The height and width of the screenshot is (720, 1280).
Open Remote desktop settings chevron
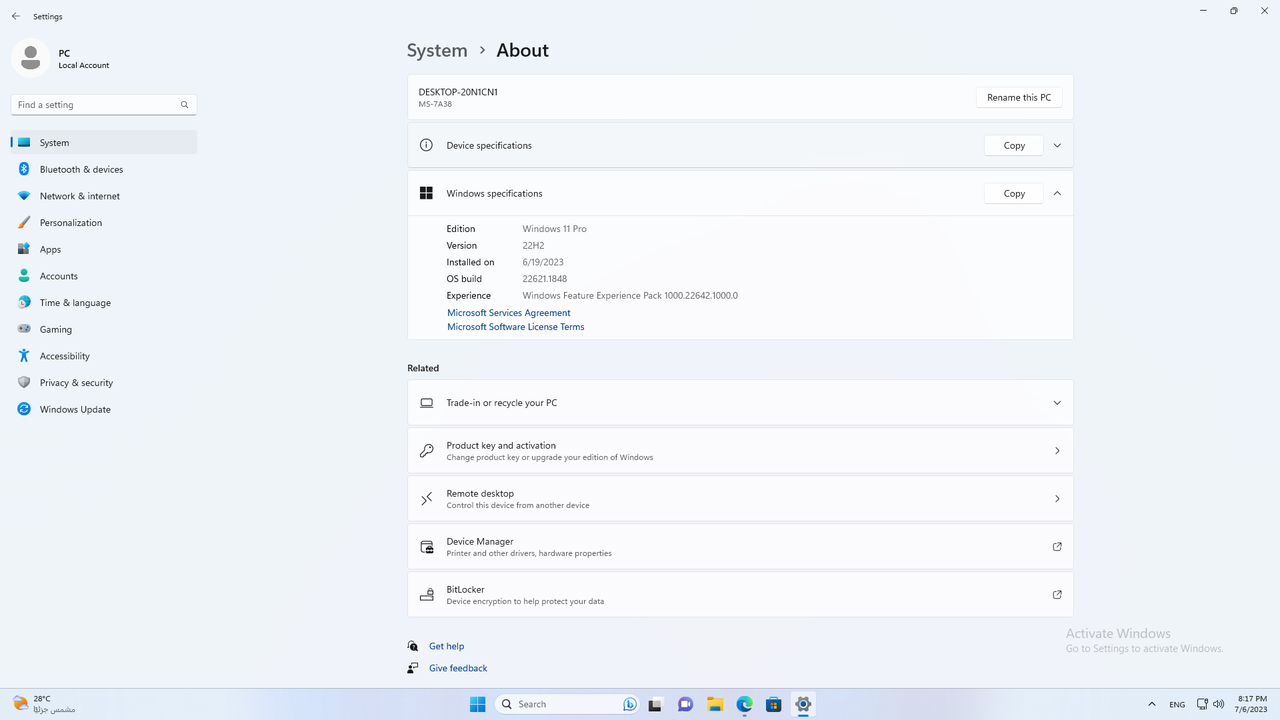click(1057, 499)
